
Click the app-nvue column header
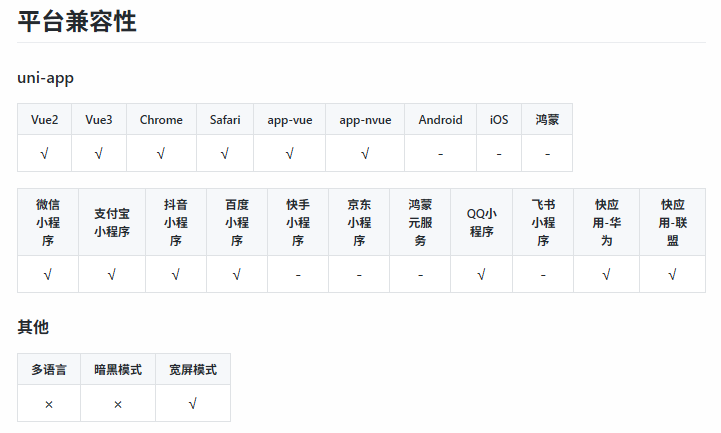click(365, 120)
